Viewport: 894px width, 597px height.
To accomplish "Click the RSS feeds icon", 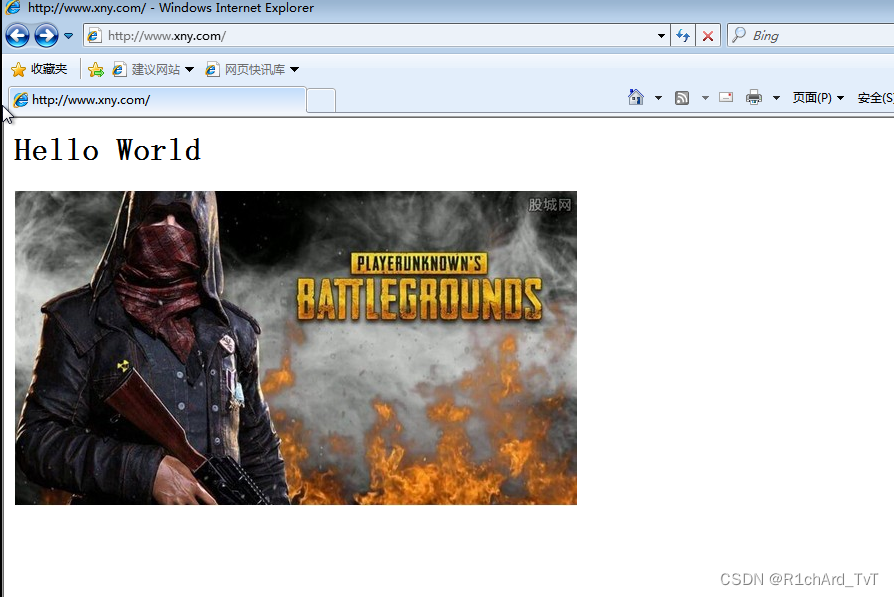I will 682,98.
